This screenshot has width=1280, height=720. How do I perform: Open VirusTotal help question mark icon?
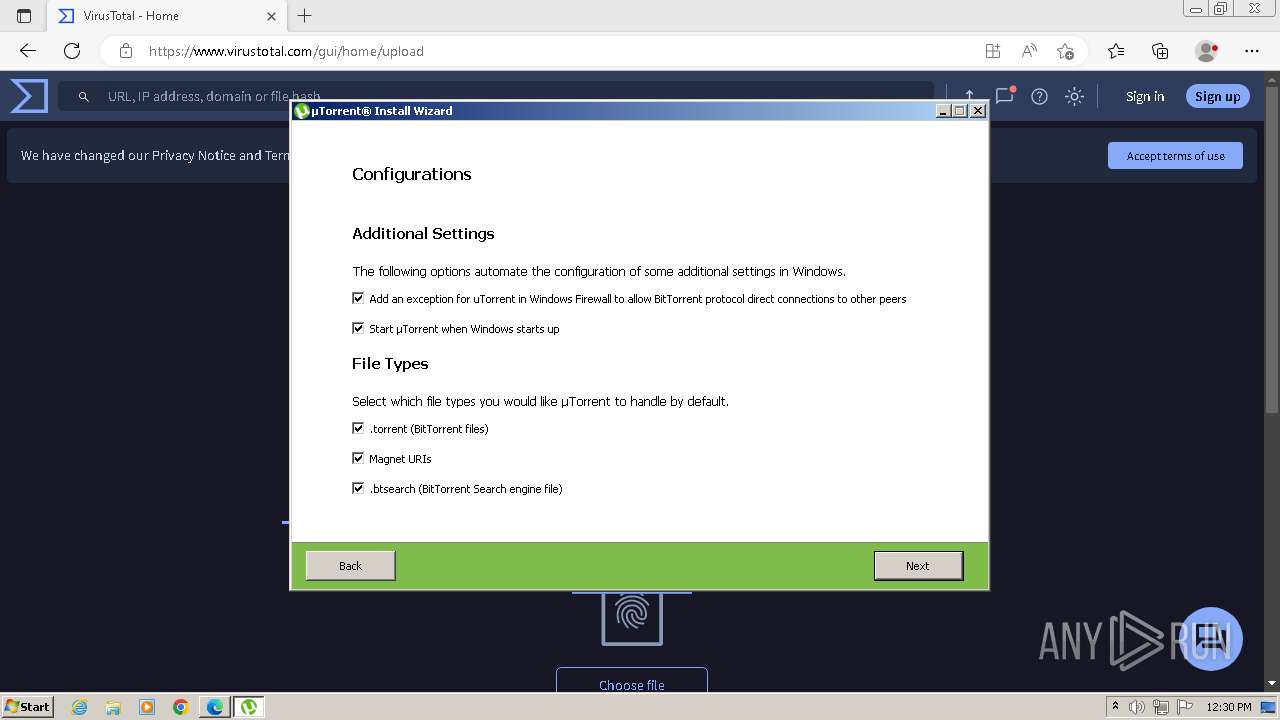pos(1039,96)
